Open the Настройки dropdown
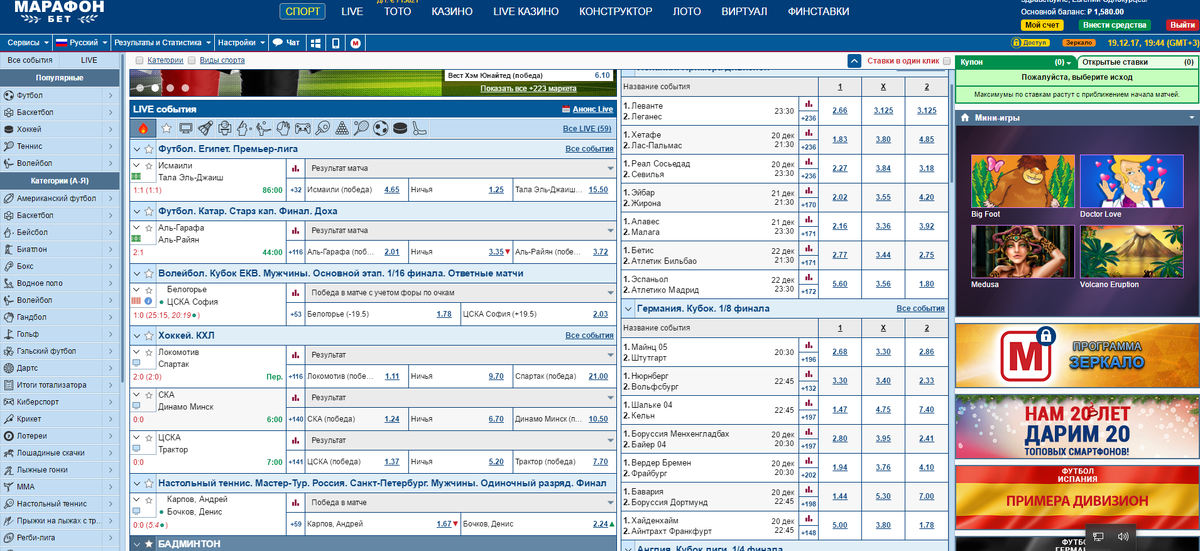This screenshot has width=1200, height=551. coord(241,43)
